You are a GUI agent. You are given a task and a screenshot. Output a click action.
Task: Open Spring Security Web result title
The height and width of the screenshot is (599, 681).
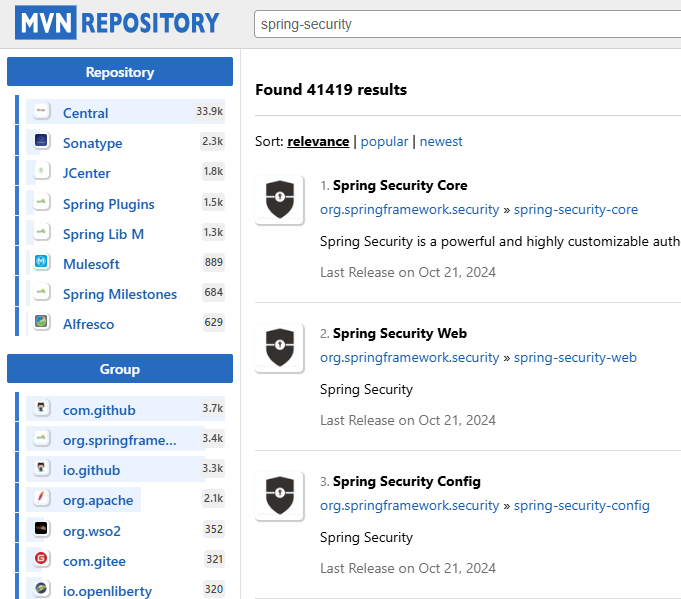(x=400, y=333)
